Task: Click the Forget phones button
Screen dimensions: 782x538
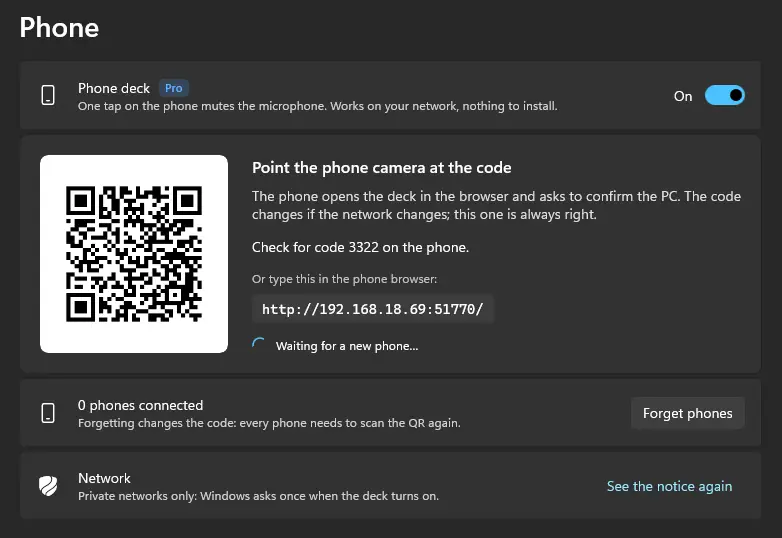Action: tap(687, 413)
